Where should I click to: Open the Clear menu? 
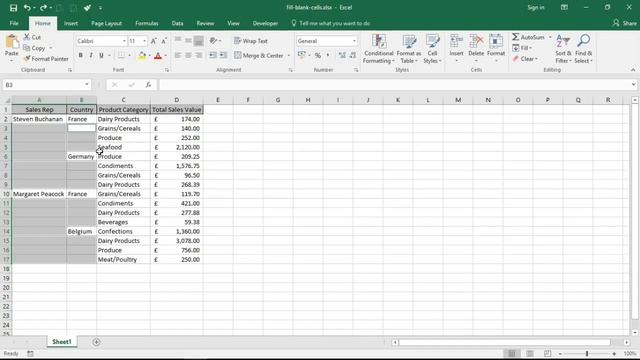(x=525, y=59)
